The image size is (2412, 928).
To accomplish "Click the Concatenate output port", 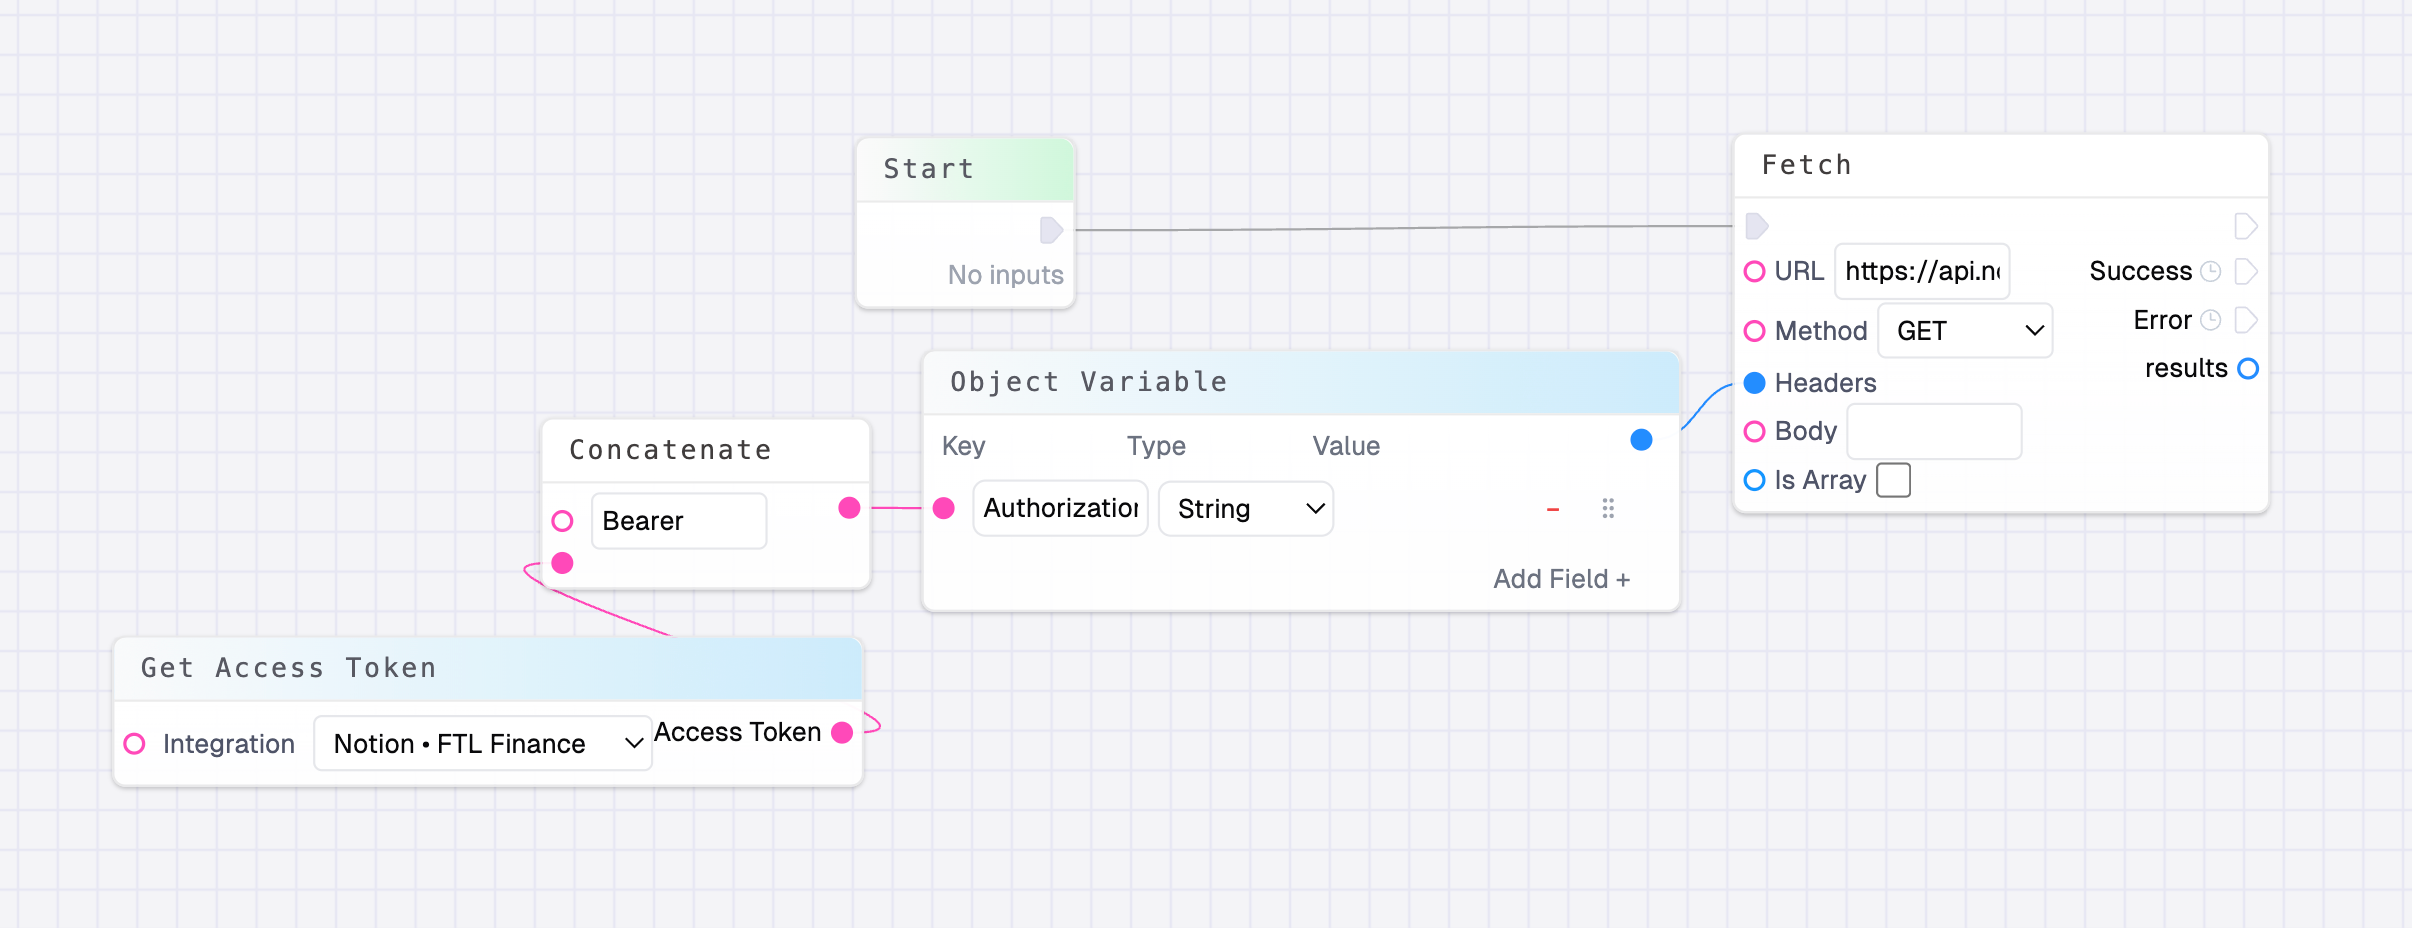I will (849, 508).
